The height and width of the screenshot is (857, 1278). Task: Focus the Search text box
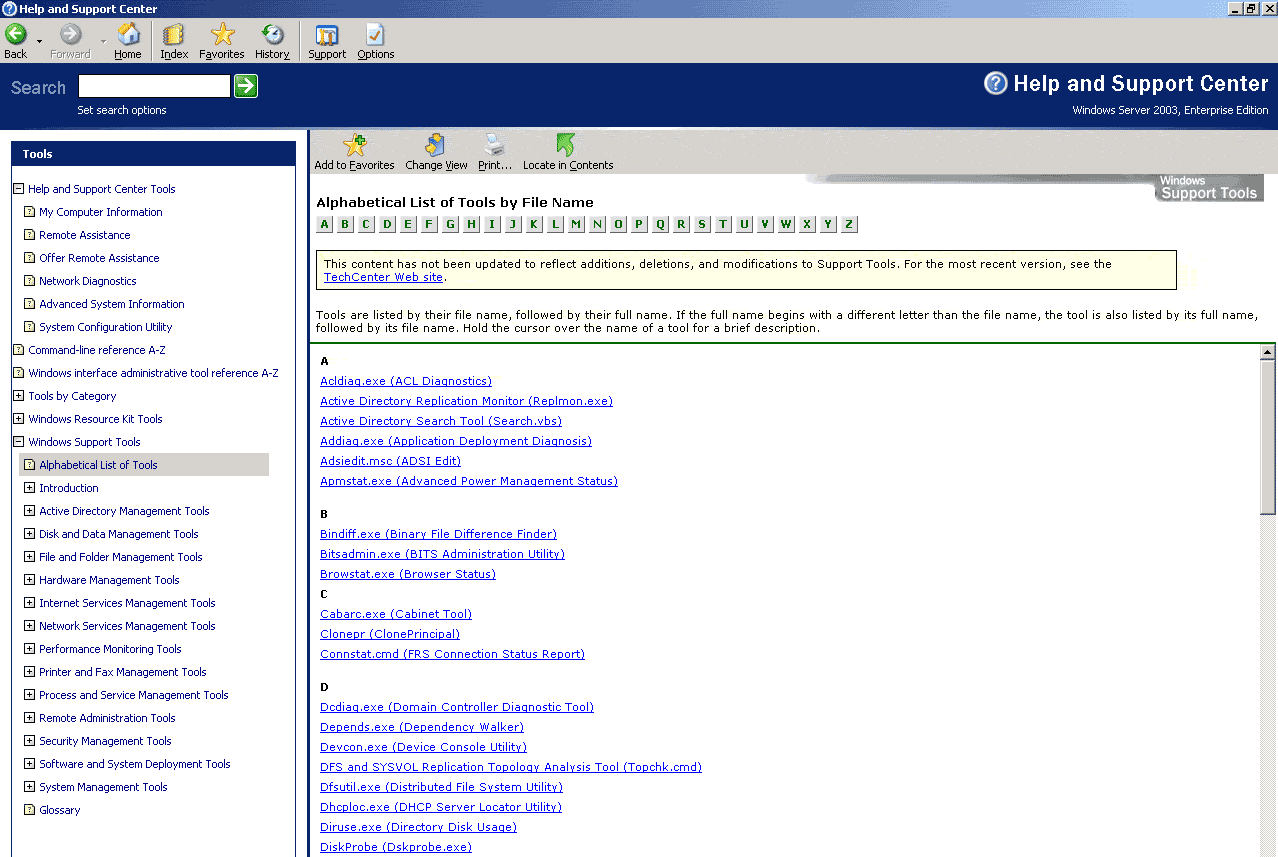click(x=154, y=86)
